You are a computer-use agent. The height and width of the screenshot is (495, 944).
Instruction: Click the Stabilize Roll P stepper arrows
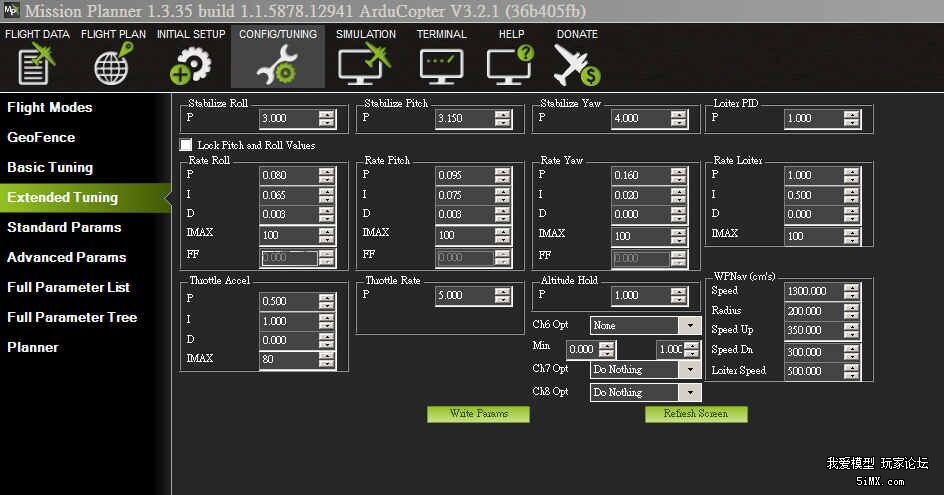[x=326, y=119]
